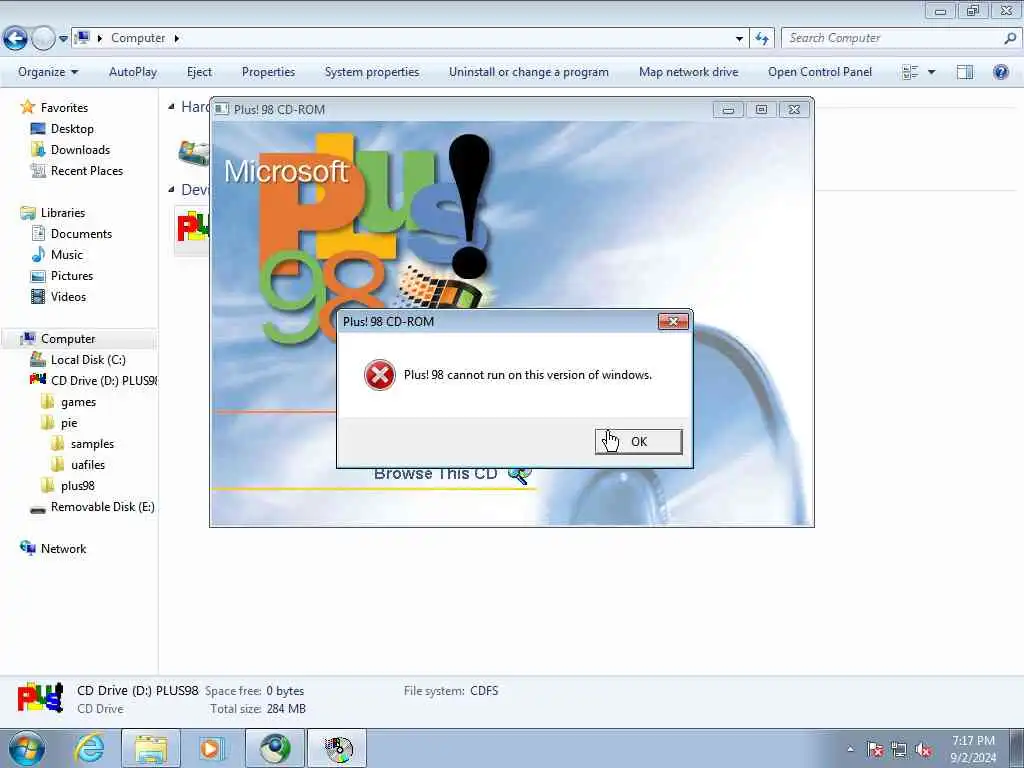
Task: Show hidden tray icons arrow
Action: click(x=850, y=749)
